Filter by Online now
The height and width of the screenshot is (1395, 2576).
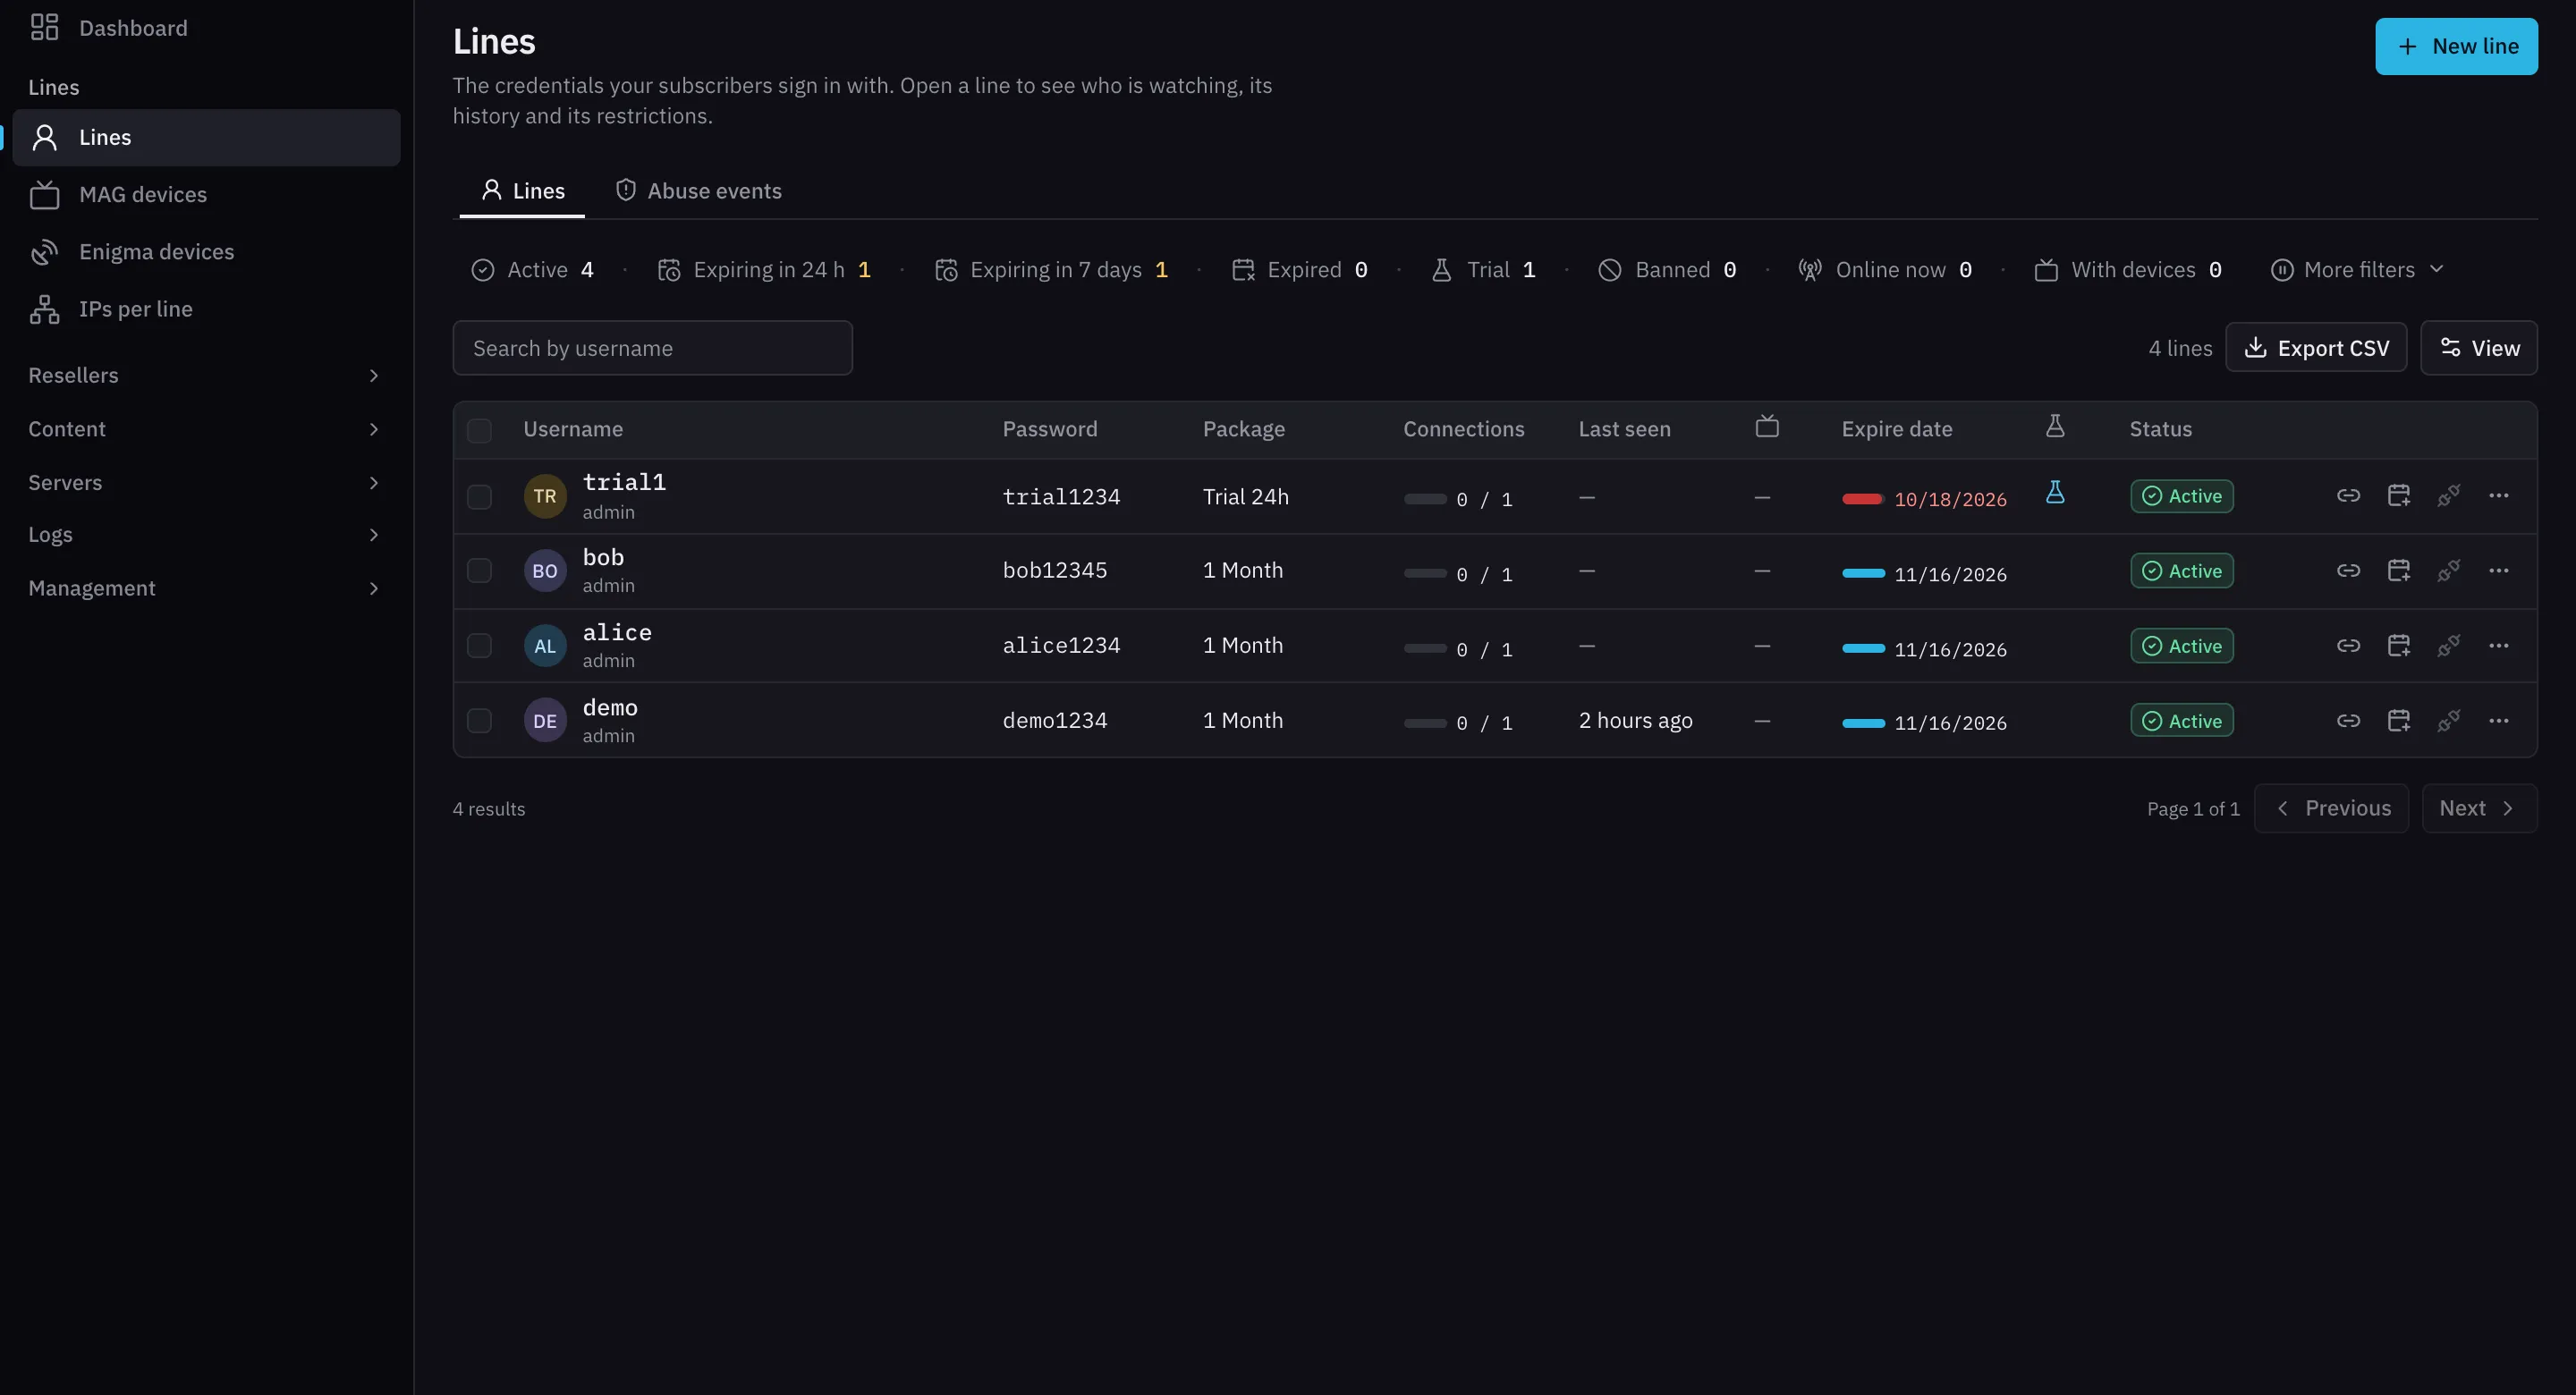click(1885, 270)
